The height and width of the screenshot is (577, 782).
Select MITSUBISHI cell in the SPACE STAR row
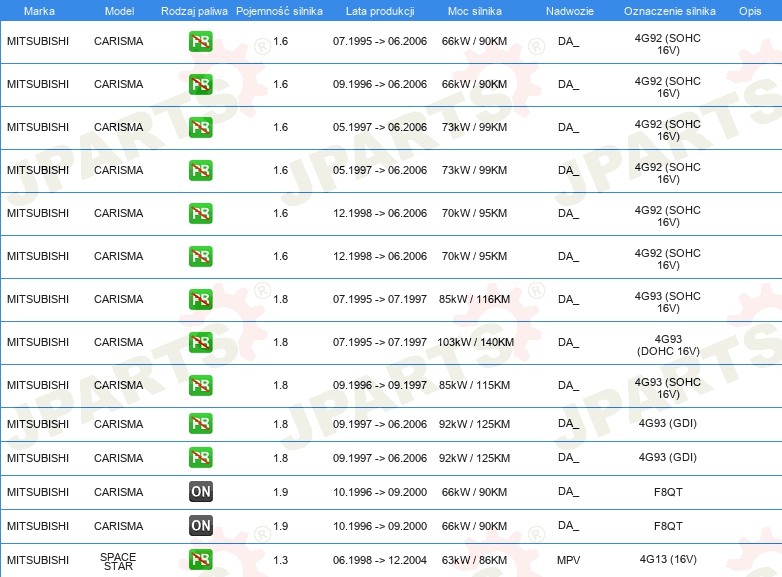coord(38,560)
